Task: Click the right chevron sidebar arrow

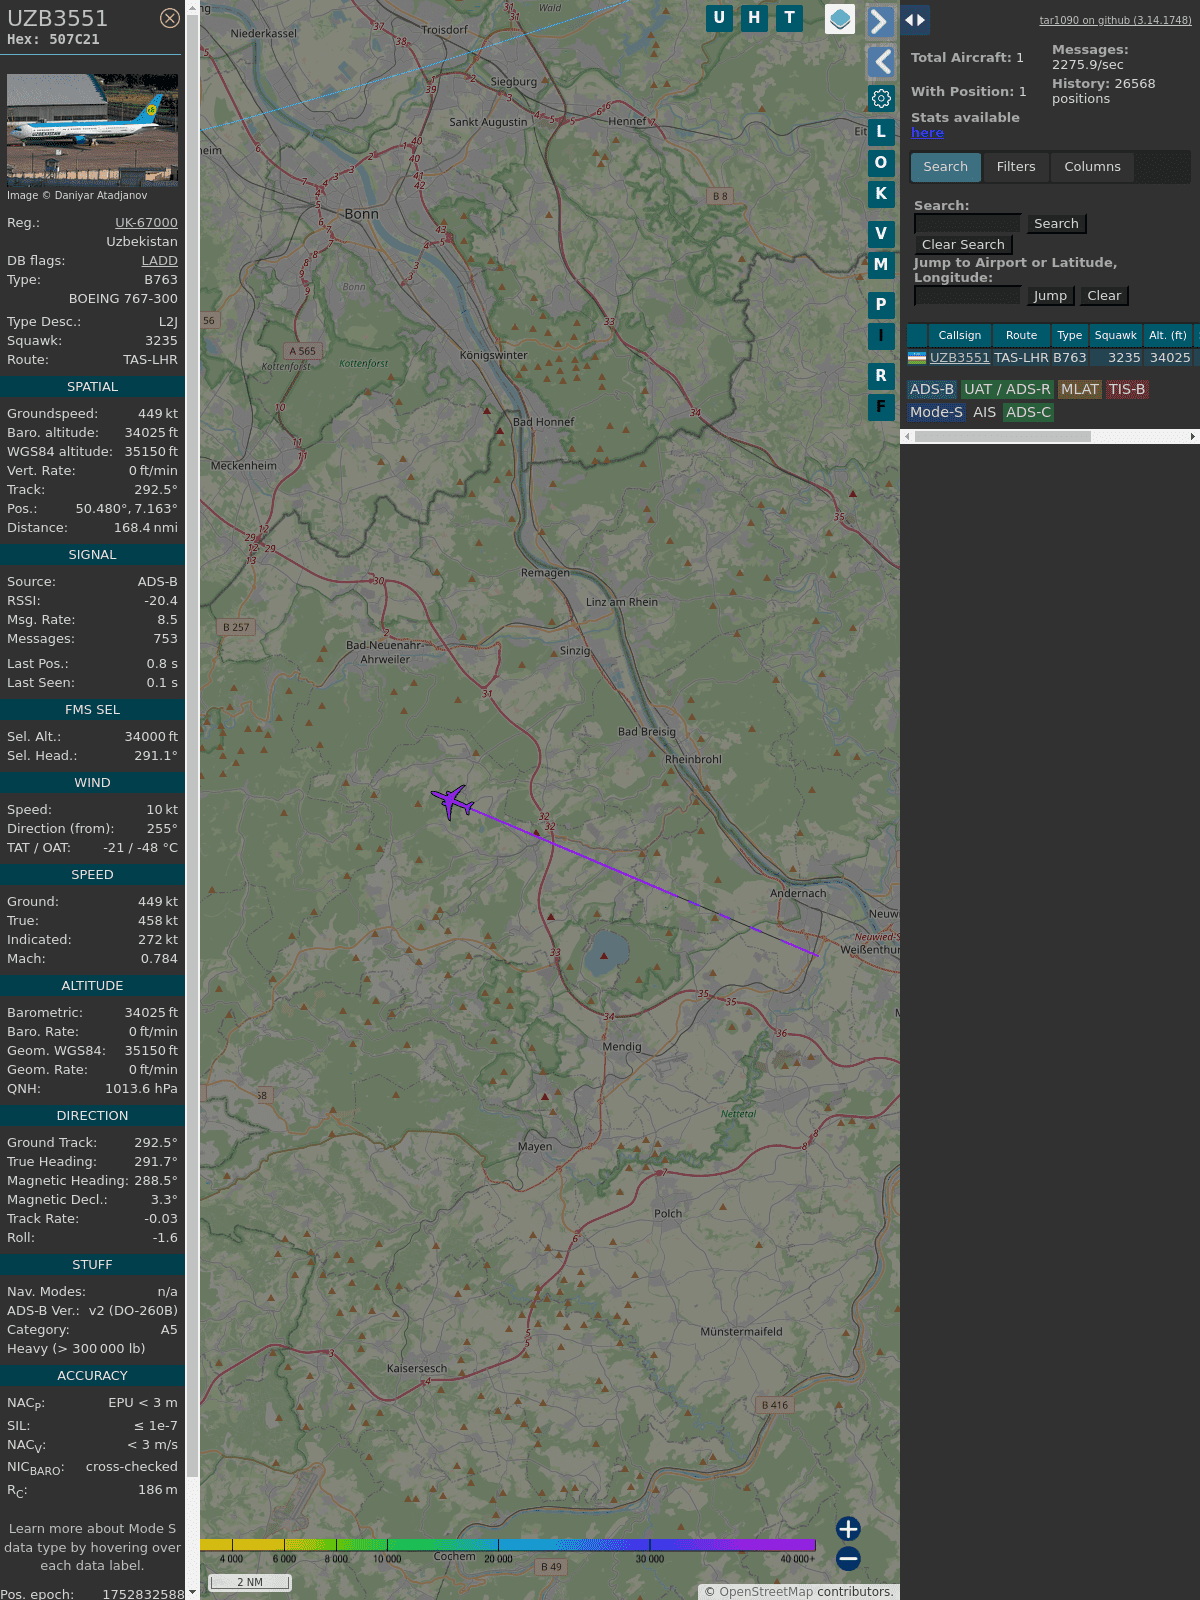Action: coord(879,21)
